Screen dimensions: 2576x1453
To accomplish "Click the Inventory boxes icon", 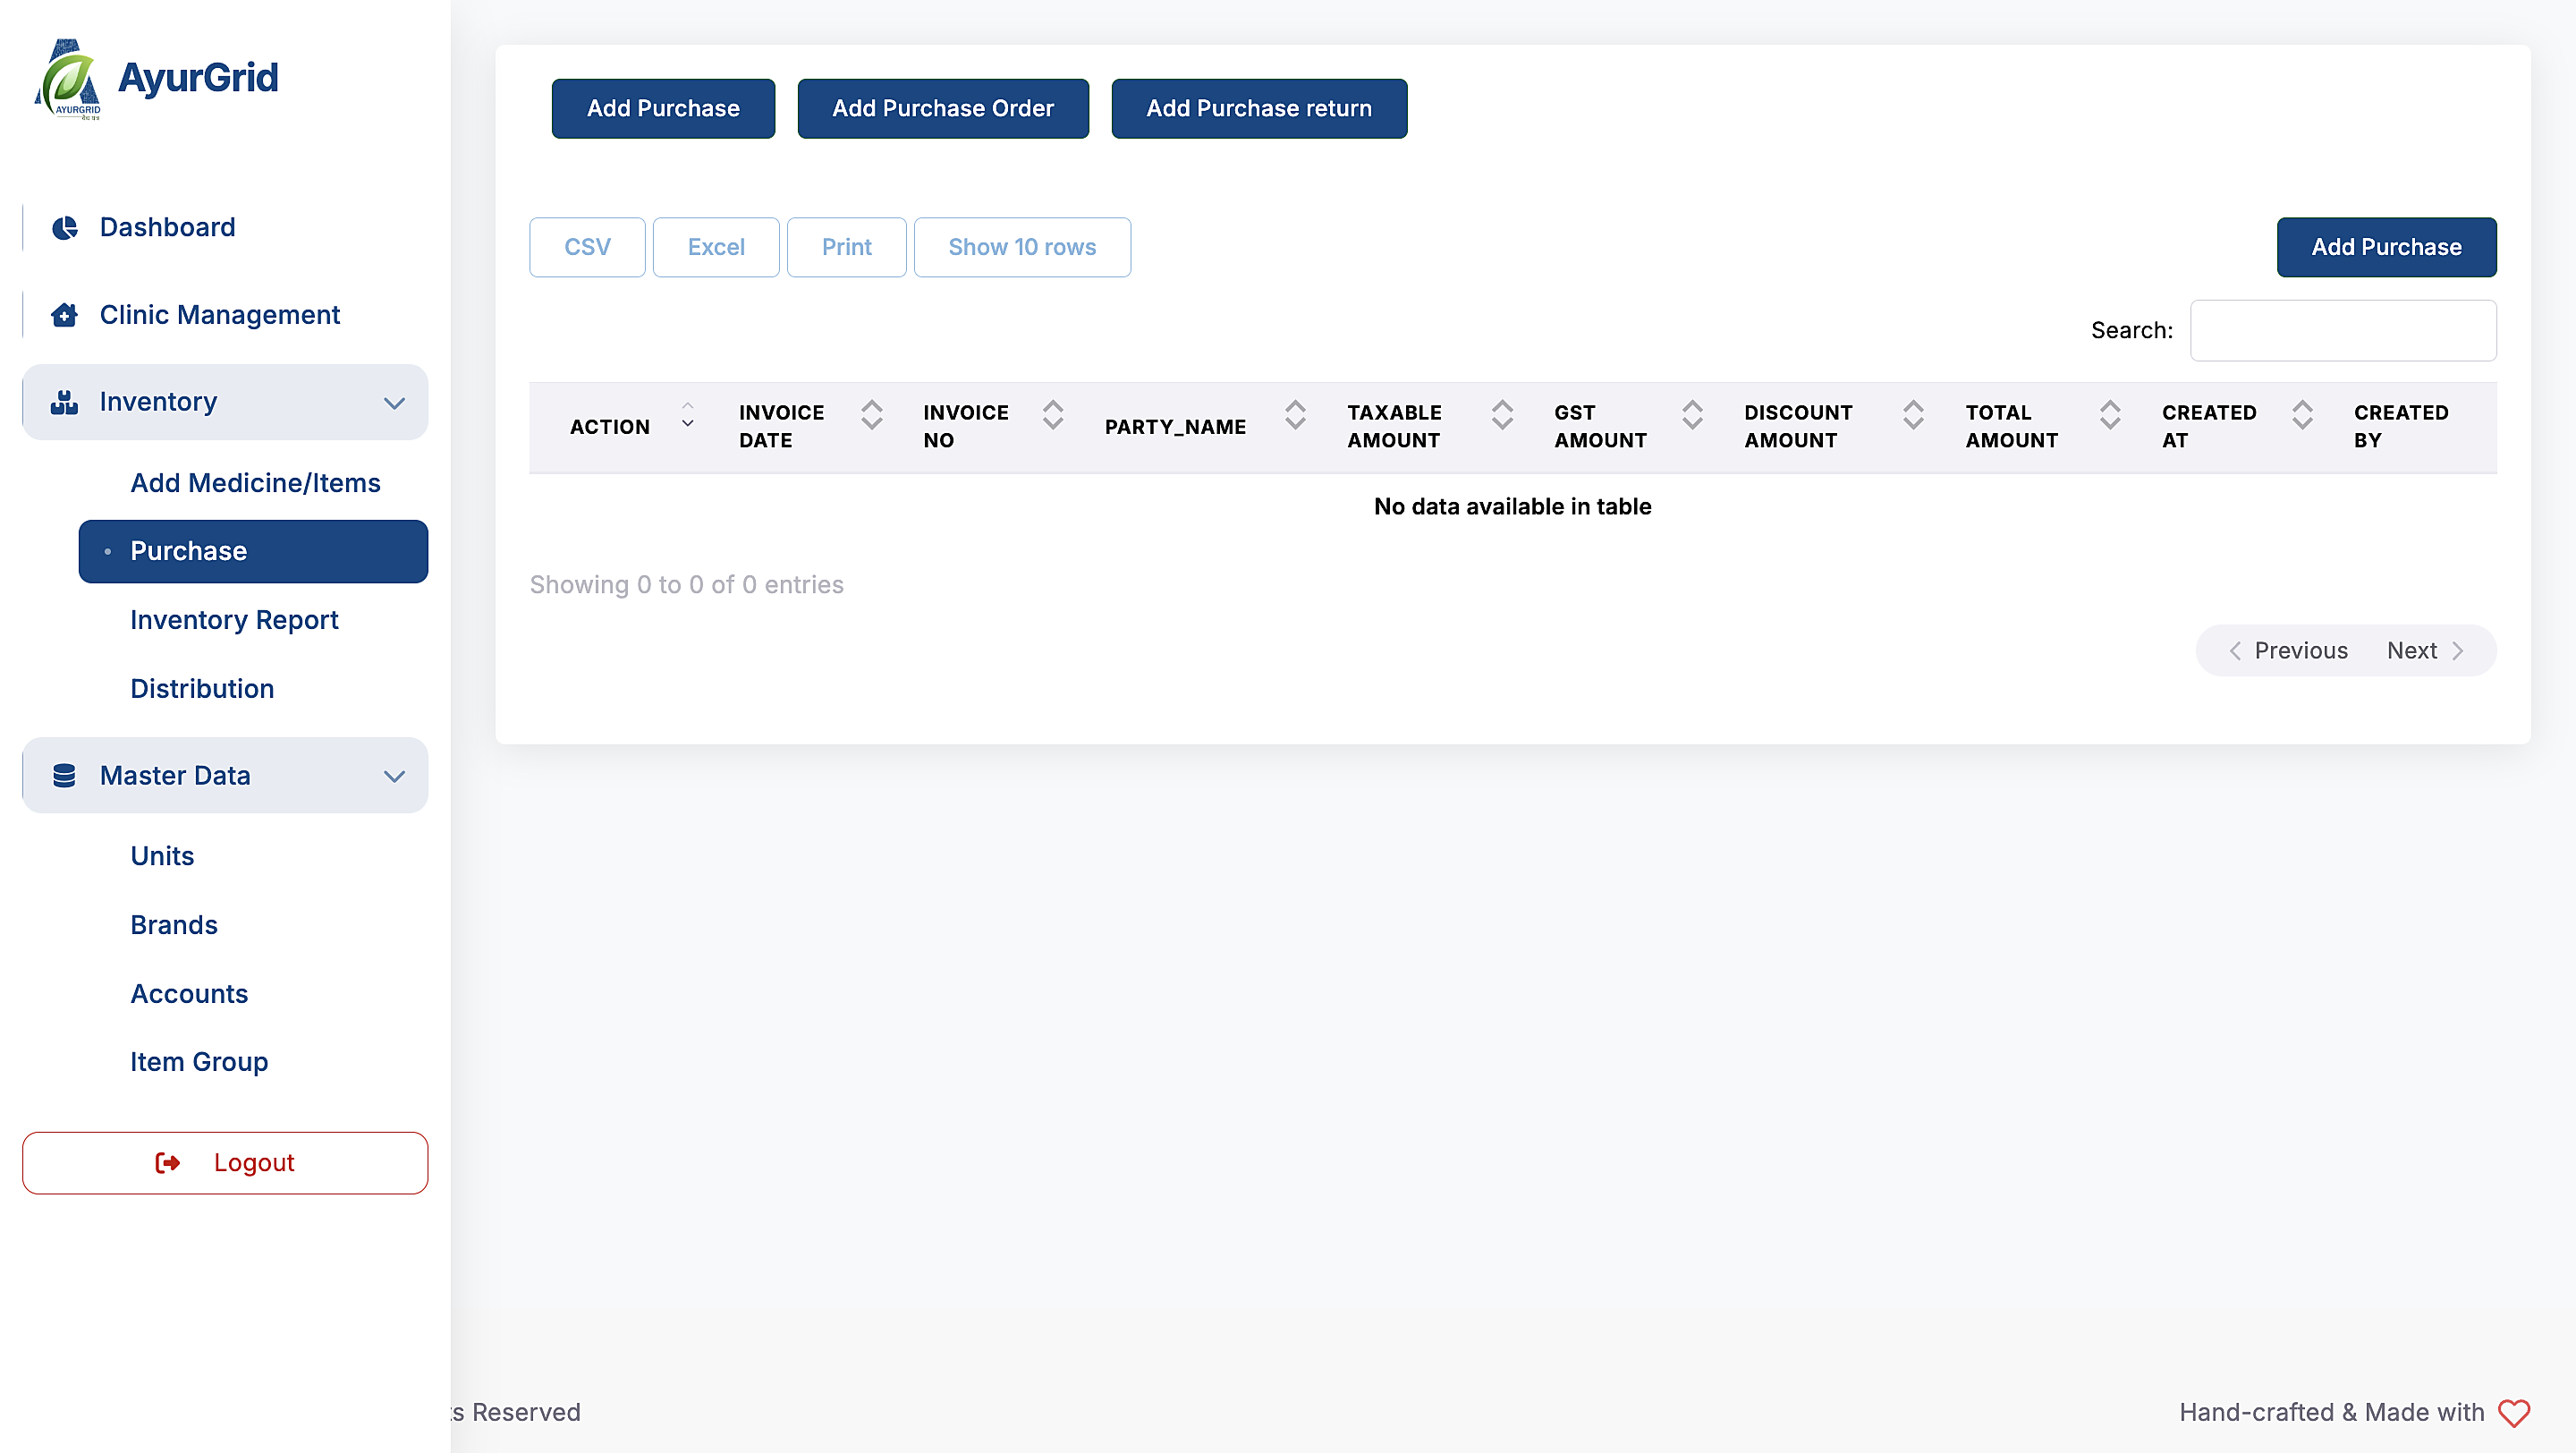I will click(65, 402).
